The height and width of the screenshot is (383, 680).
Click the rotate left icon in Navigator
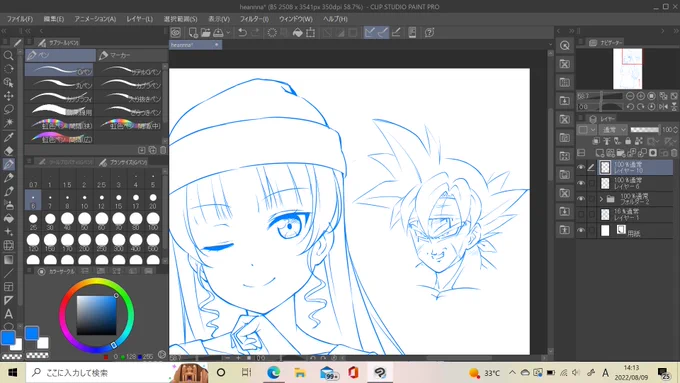[630, 107]
